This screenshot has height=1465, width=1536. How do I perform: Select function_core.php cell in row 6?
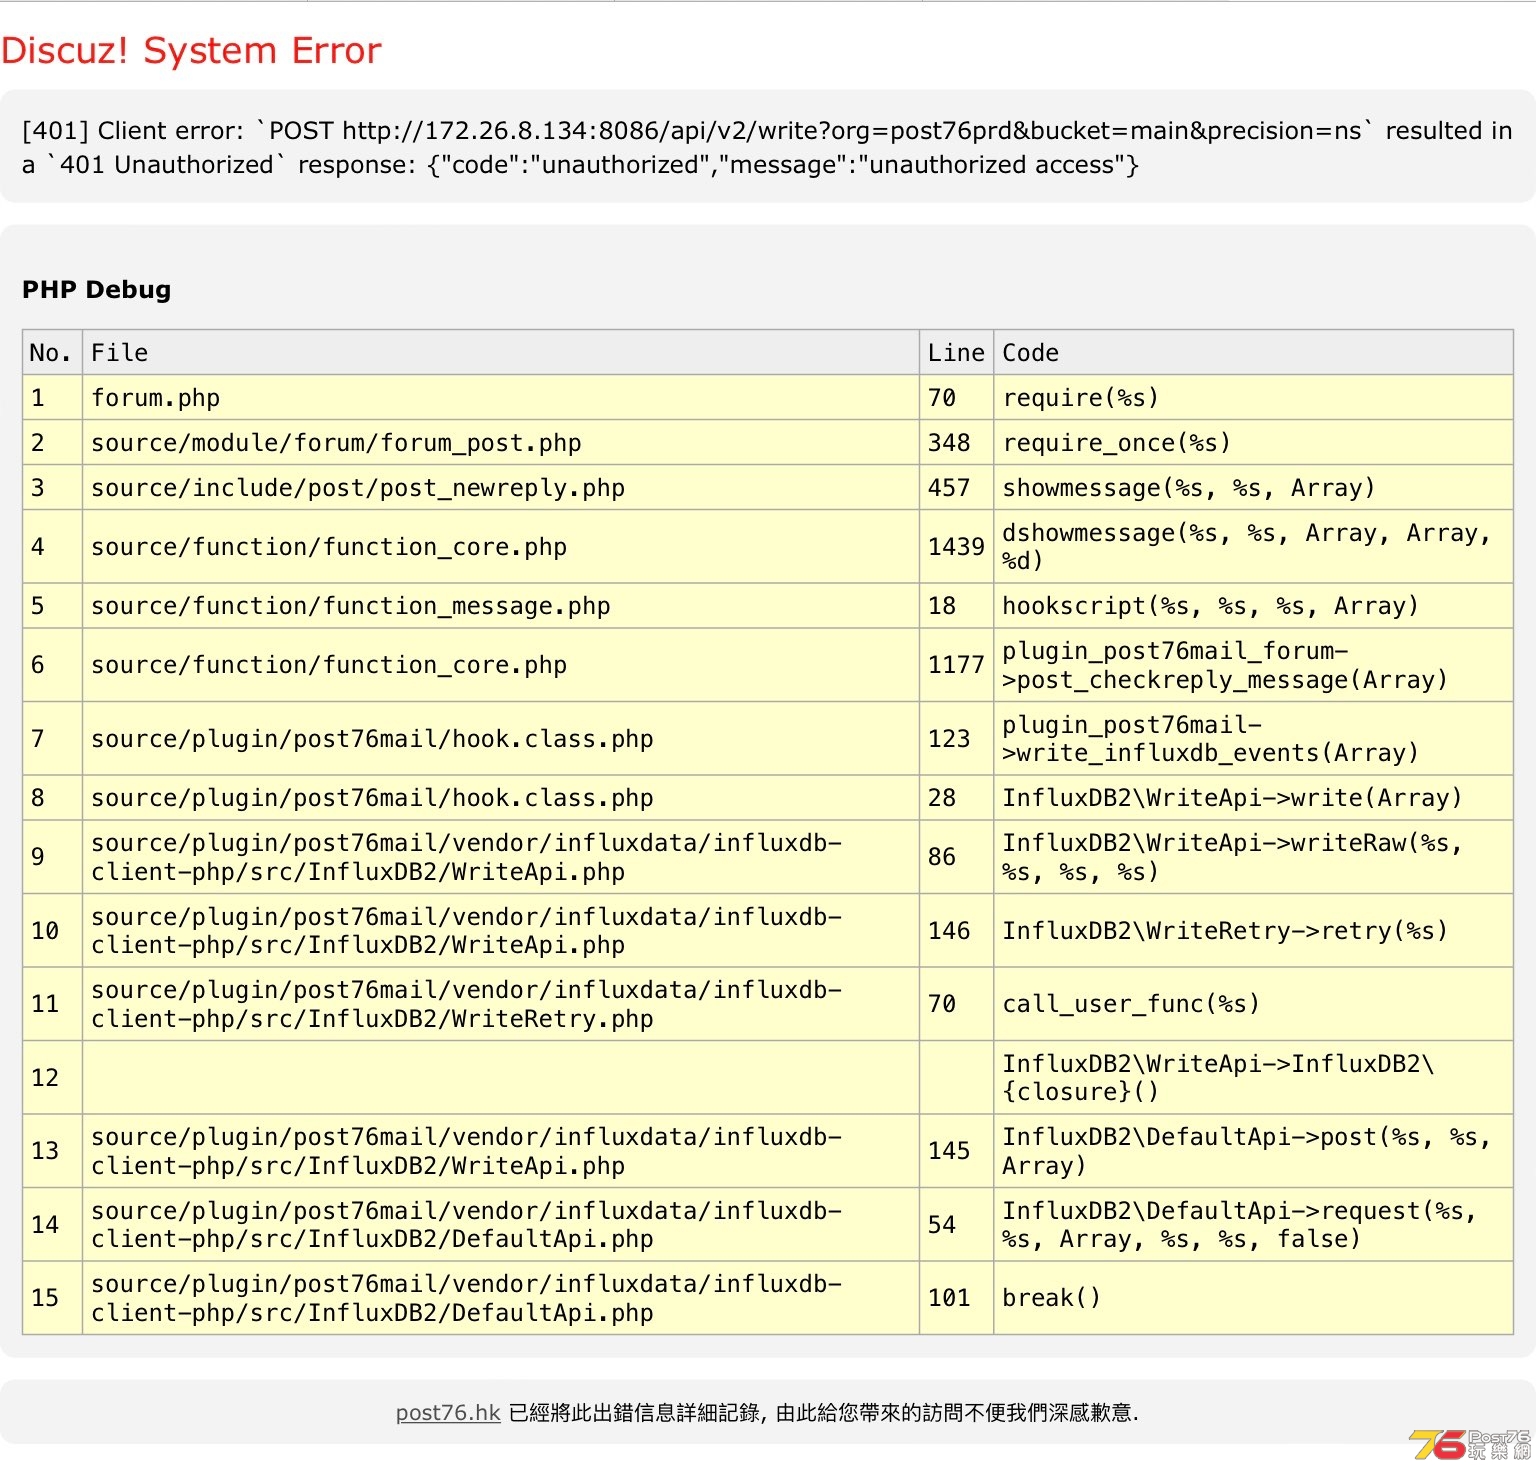tap(501, 664)
